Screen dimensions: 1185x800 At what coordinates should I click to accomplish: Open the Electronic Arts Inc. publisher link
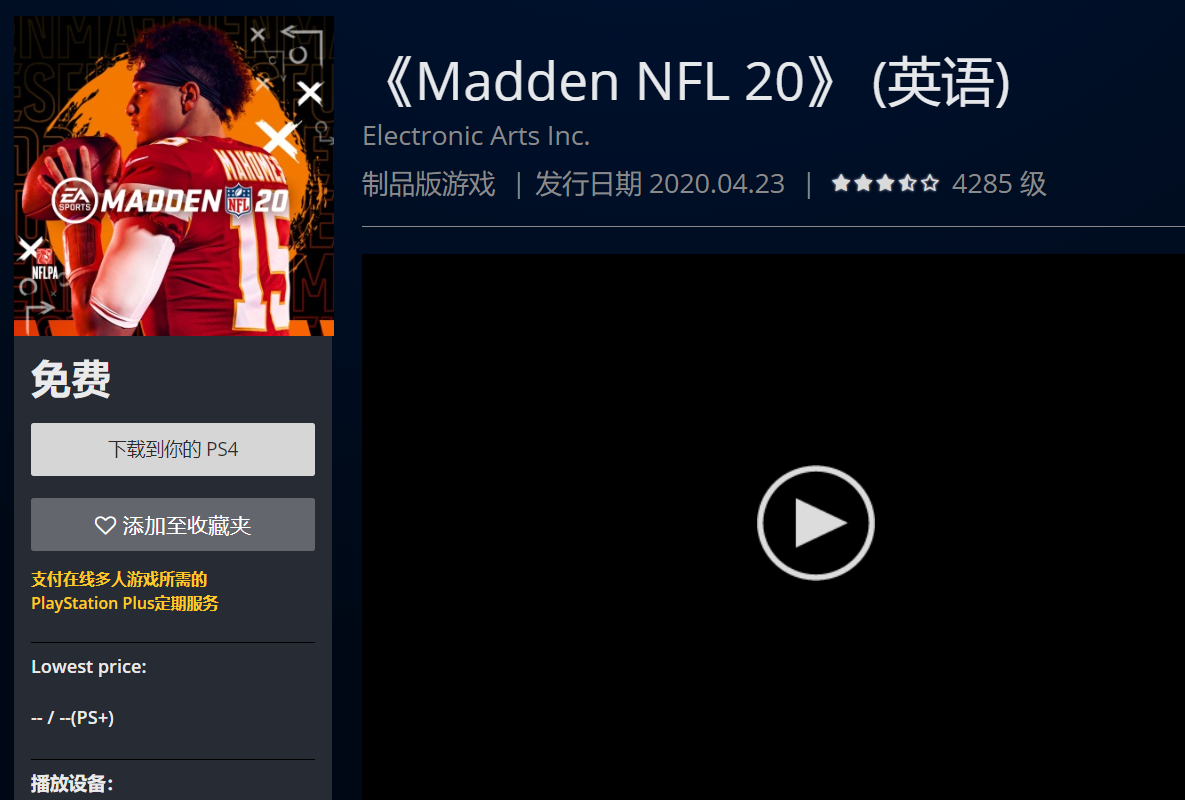(476, 136)
